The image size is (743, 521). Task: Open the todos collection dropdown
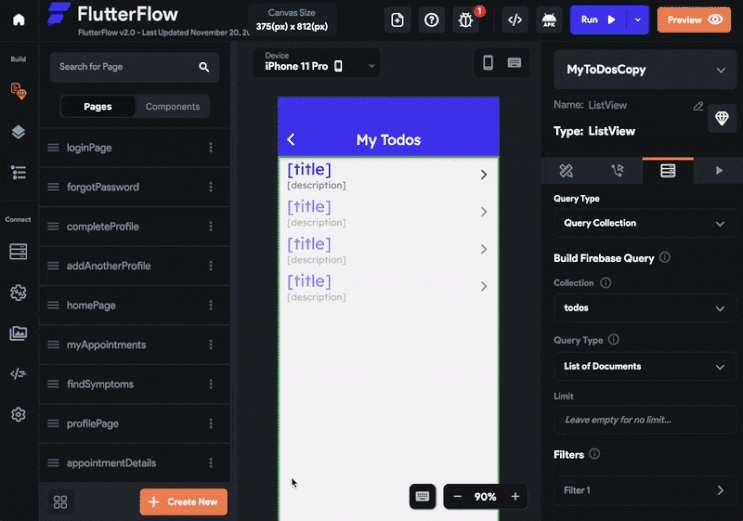point(645,308)
